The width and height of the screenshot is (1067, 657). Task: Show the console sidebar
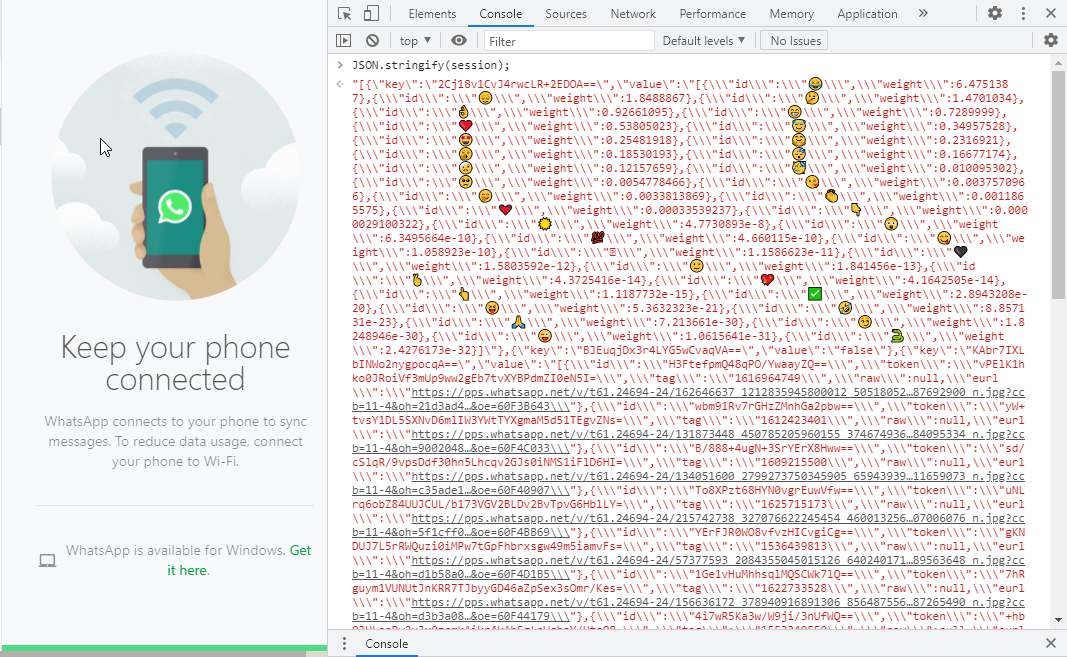pos(344,41)
